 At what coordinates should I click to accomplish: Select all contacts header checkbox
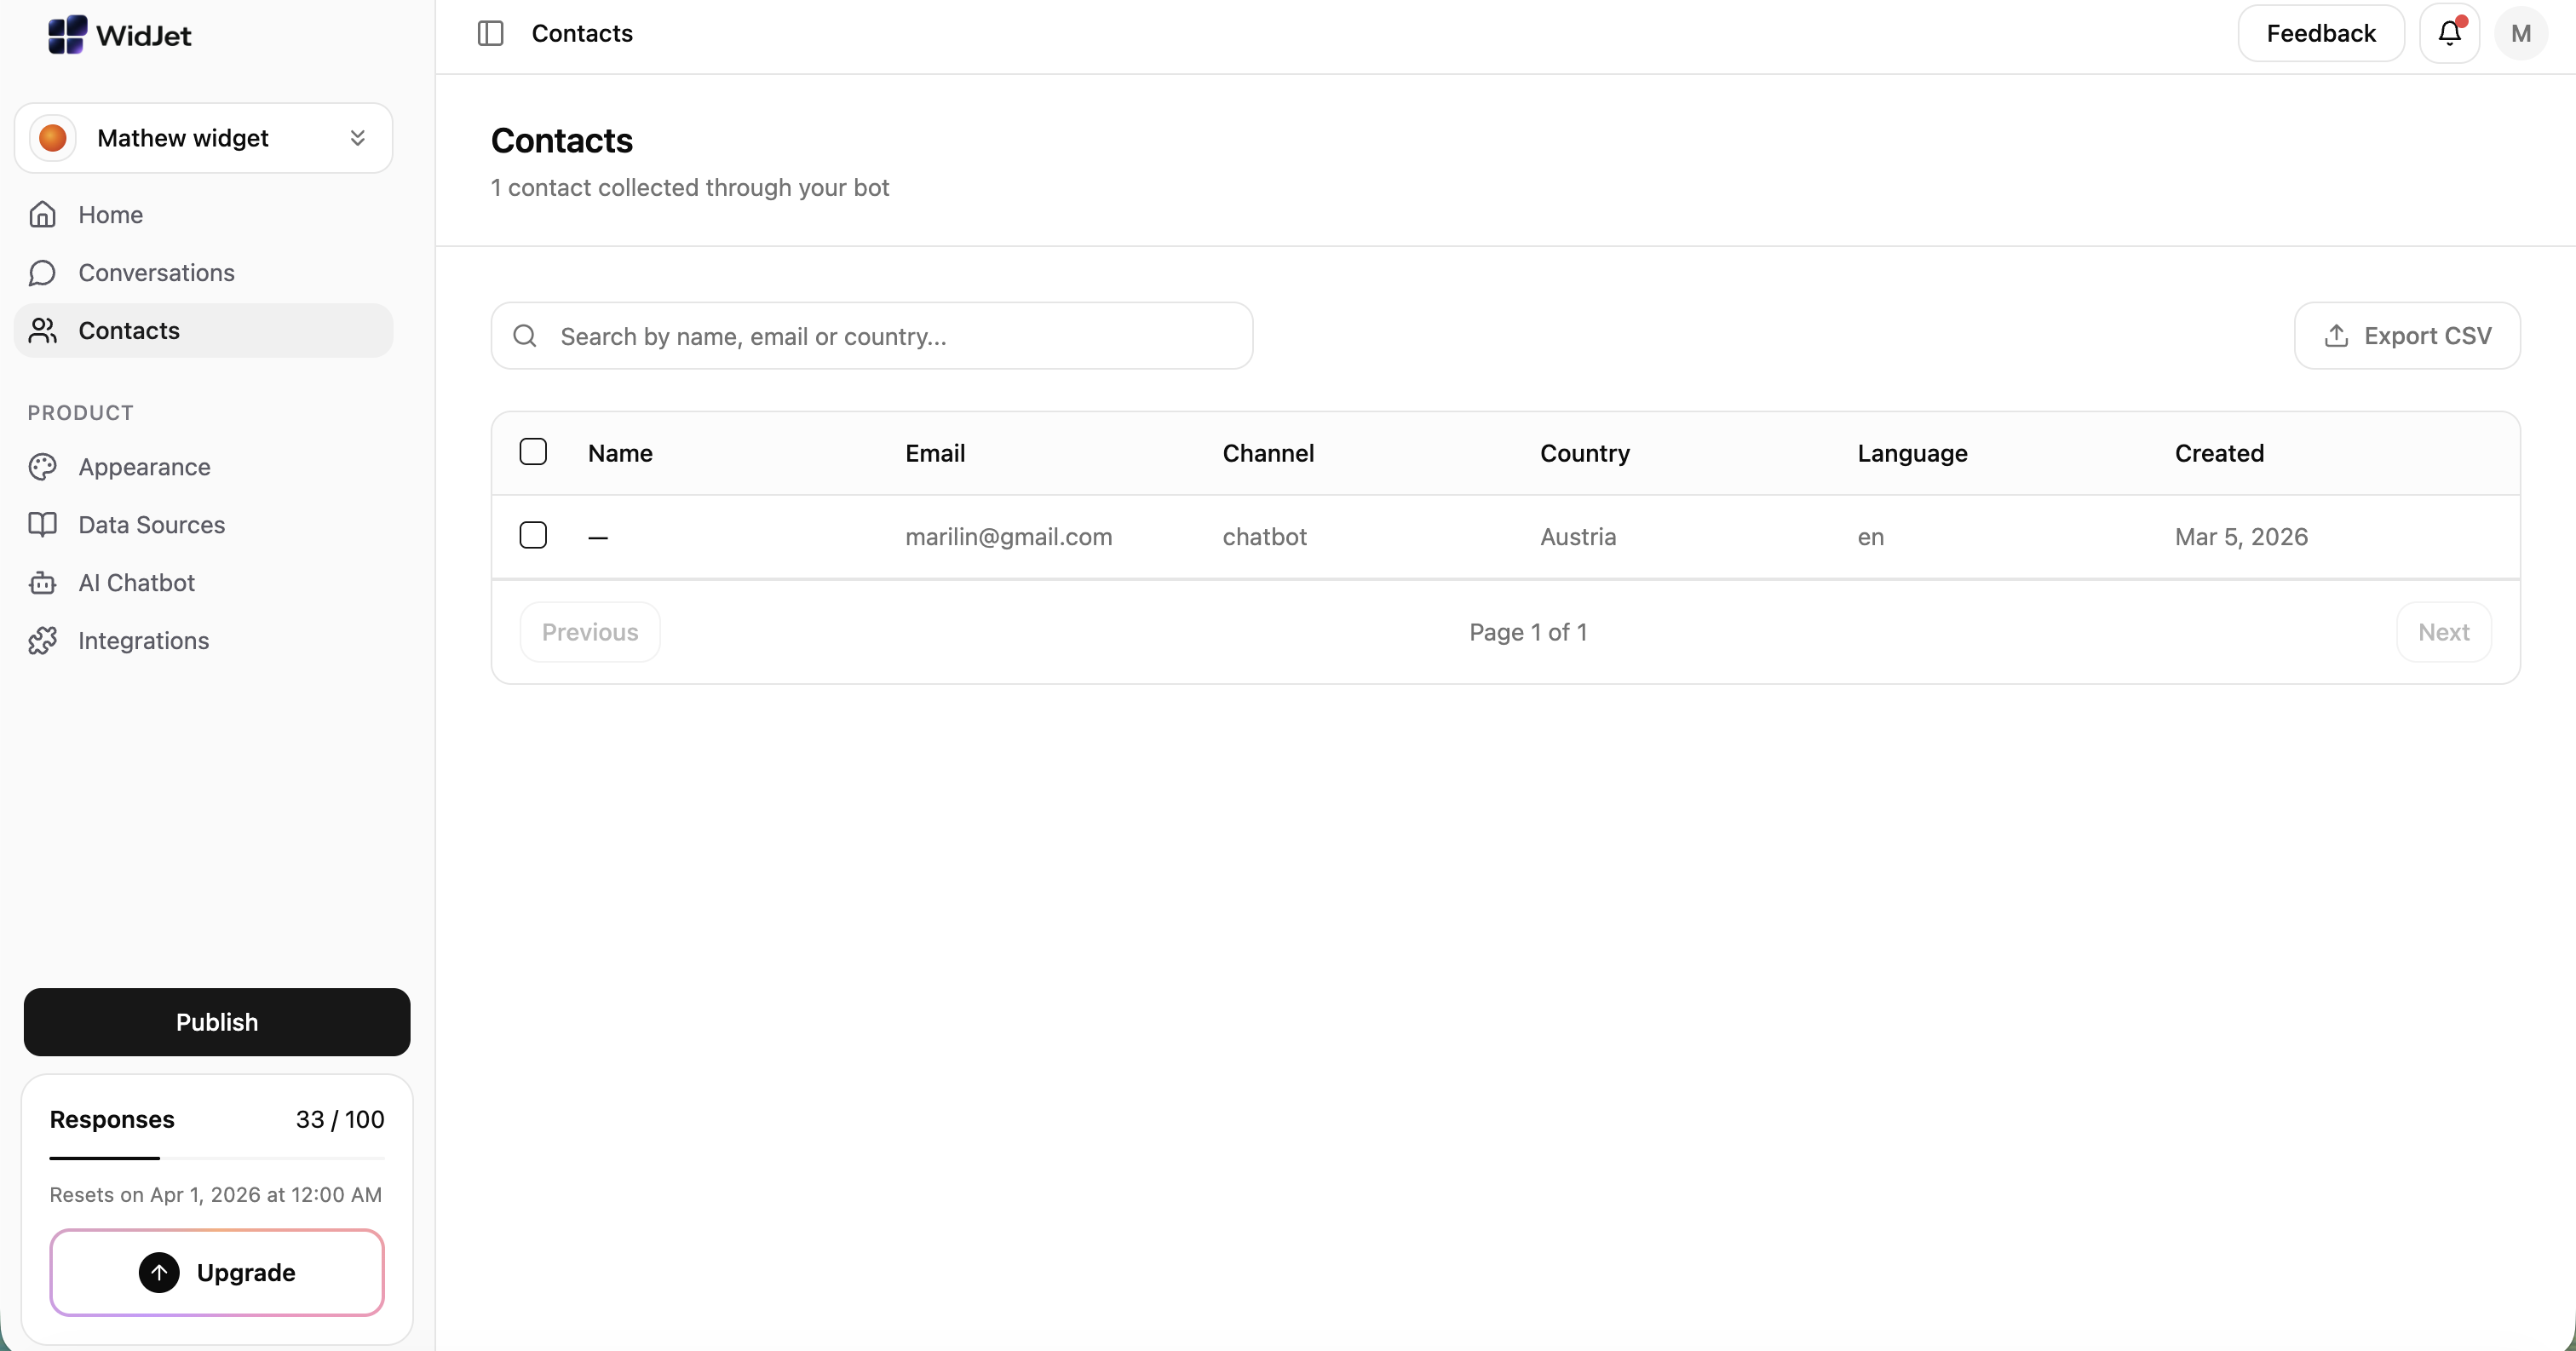click(x=533, y=452)
